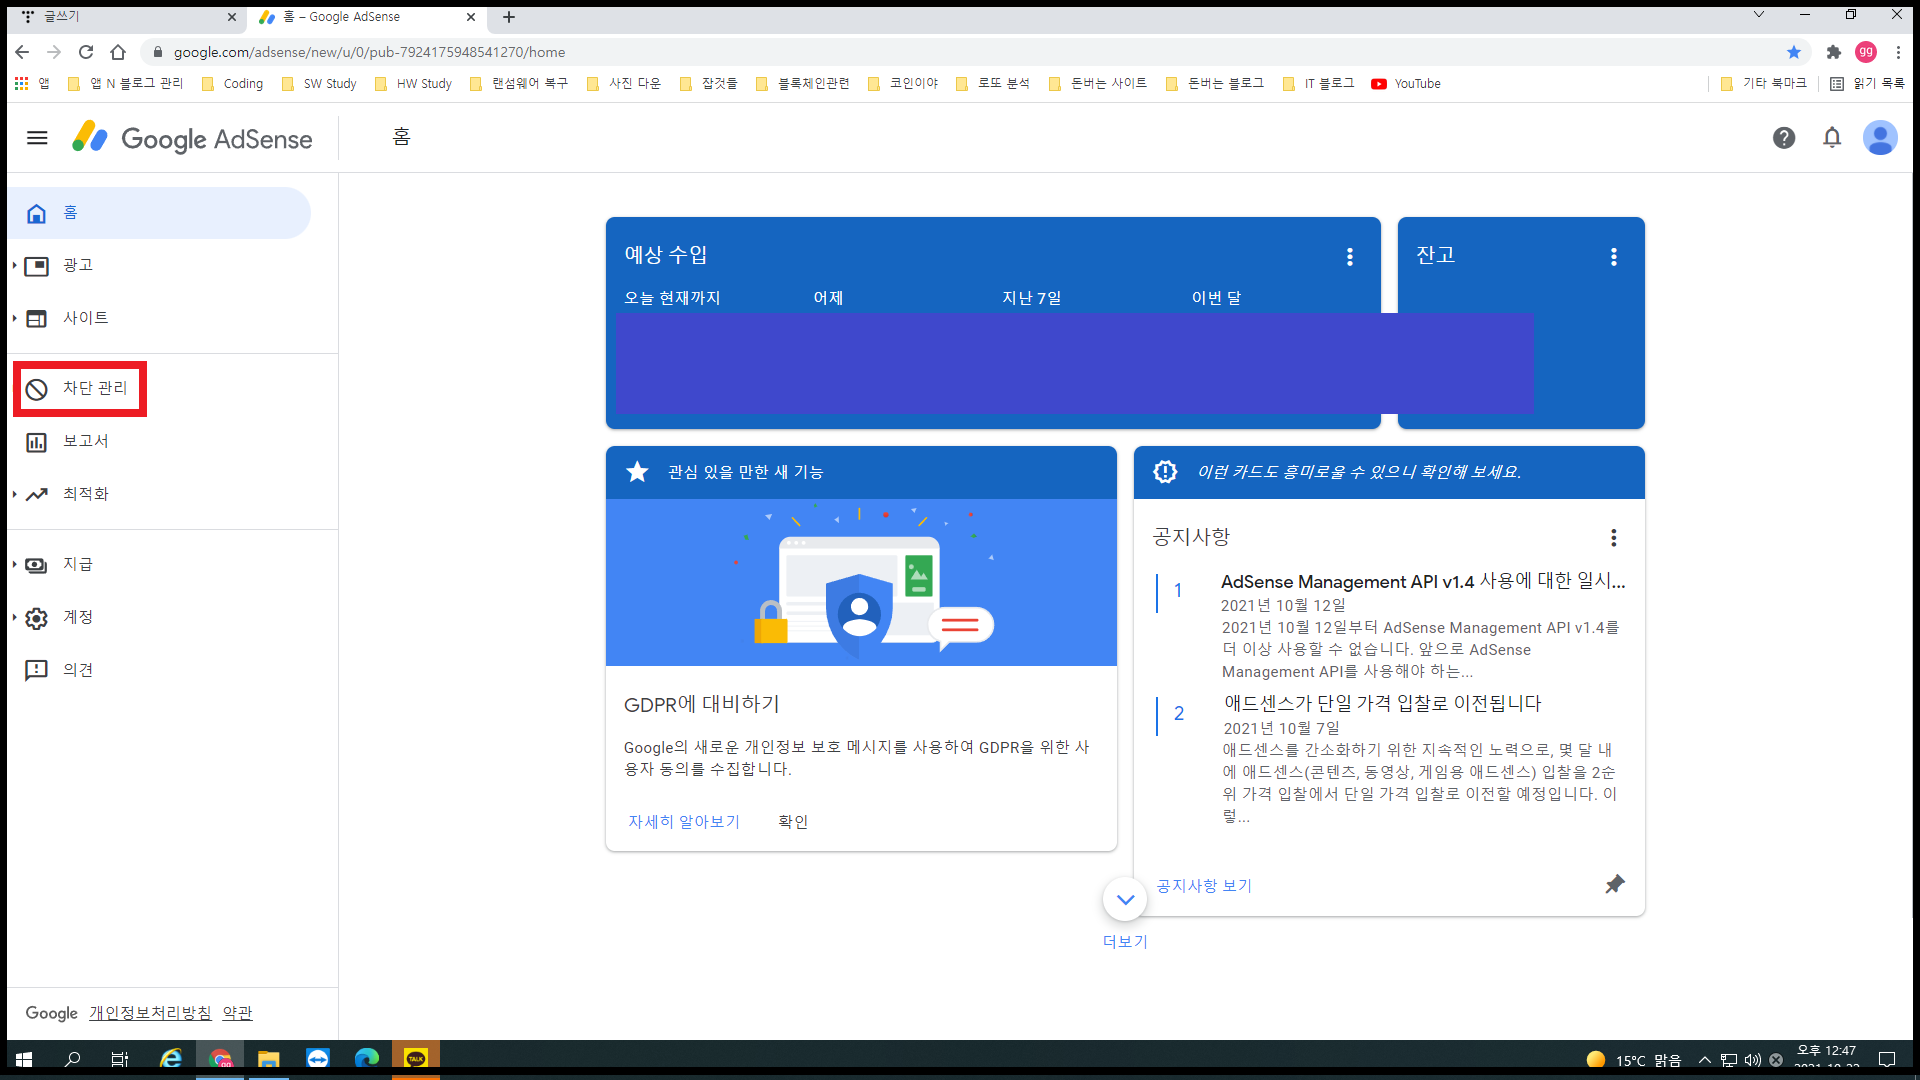Image resolution: width=1920 pixels, height=1080 pixels.
Task: Reload the page
Action: pyautogui.click(x=86, y=52)
